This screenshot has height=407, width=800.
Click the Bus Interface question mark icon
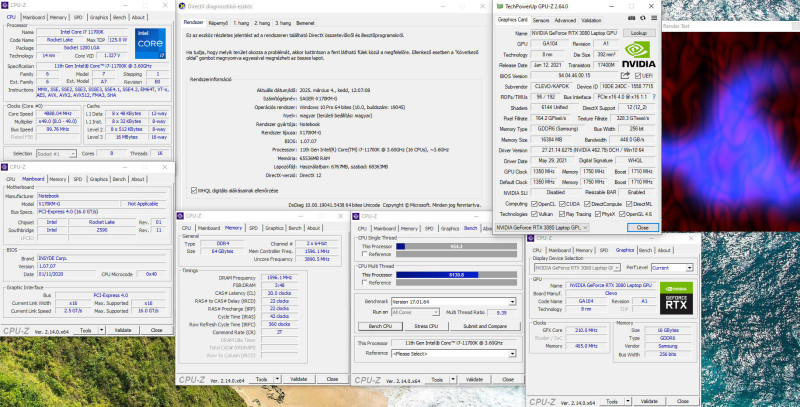[654, 97]
